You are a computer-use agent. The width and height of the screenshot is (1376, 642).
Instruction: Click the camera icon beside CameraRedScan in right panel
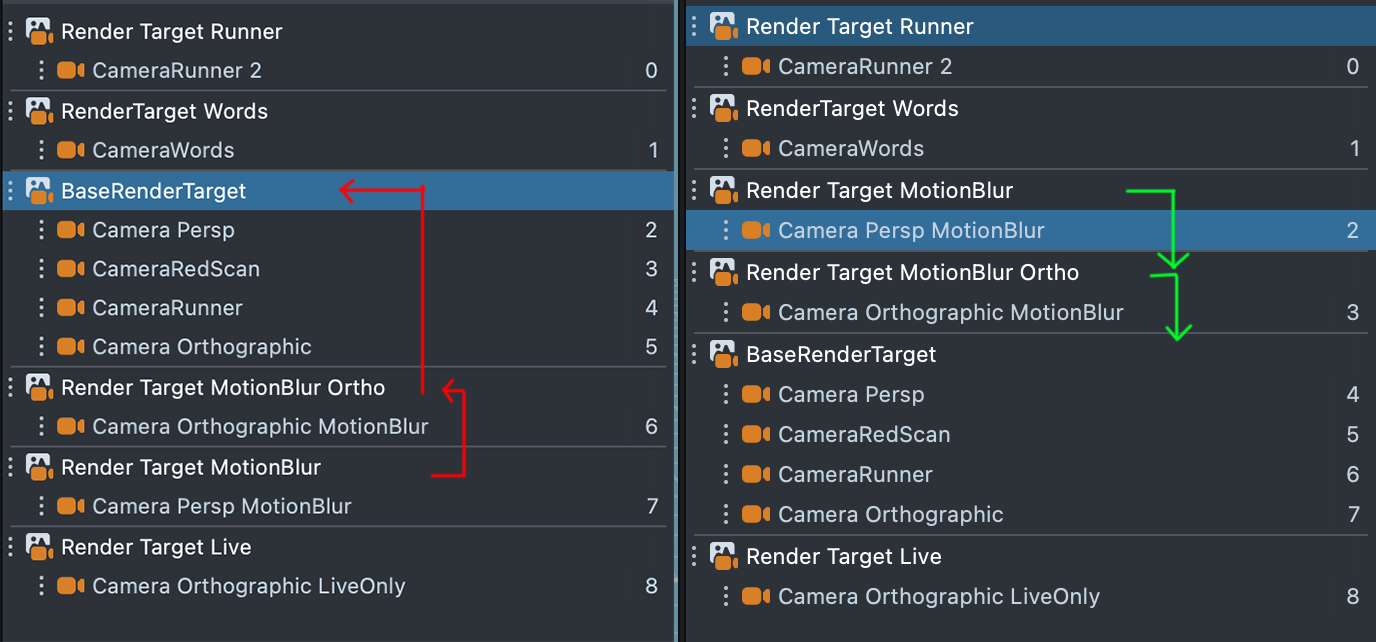point(756,435)
